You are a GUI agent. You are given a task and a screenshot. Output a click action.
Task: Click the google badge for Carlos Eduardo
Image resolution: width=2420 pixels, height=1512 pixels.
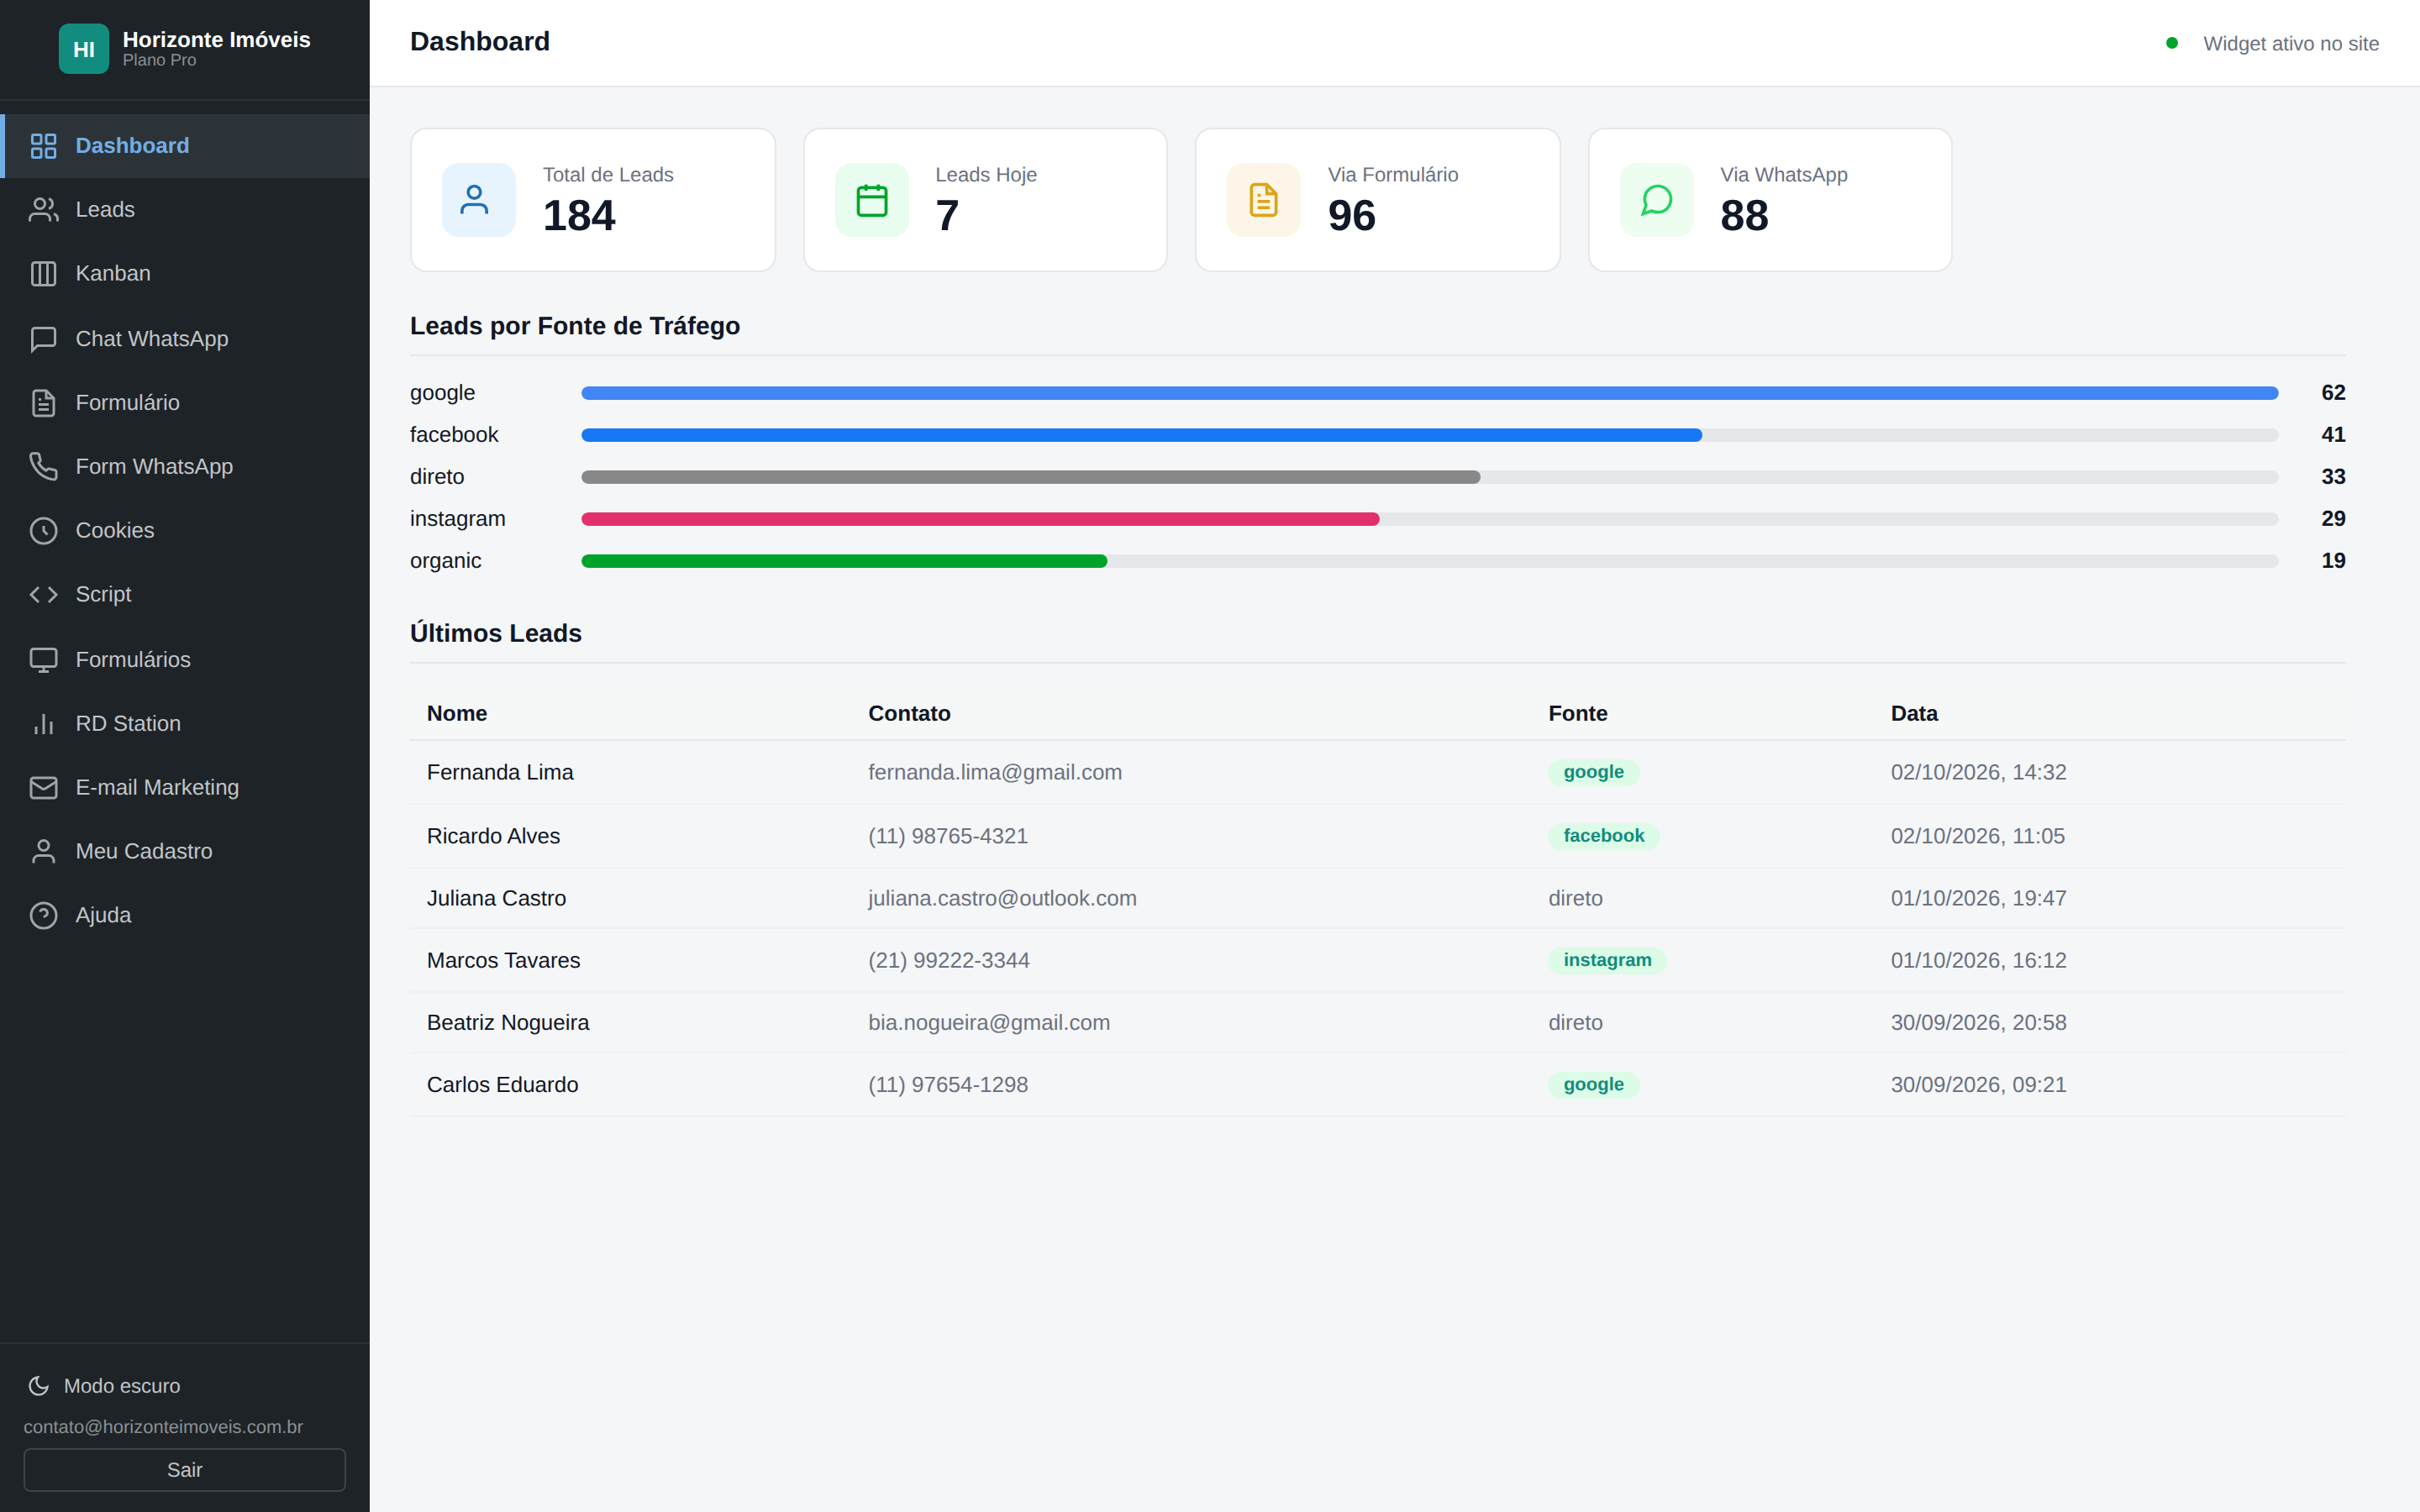click(x=1593, y=1085)
